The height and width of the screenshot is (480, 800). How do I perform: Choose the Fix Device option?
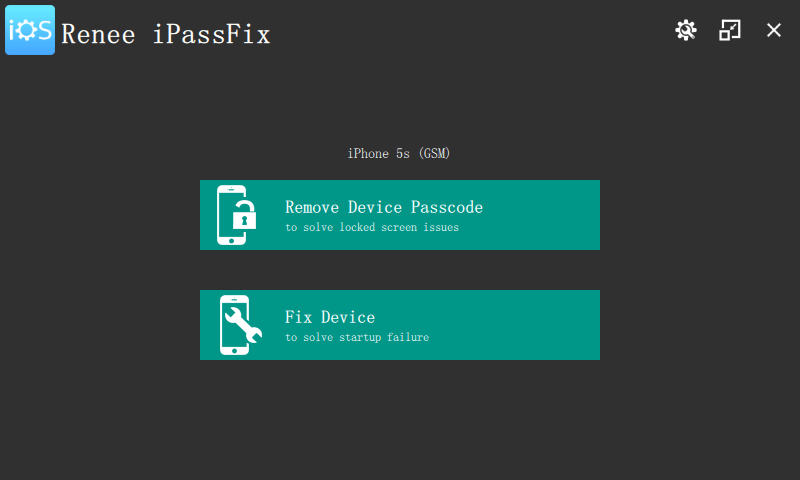click(400, 325)
